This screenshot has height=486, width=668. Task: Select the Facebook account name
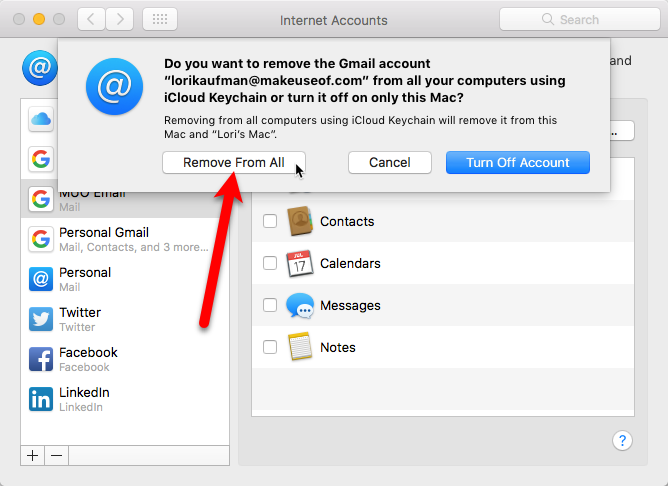tap(88, 353)
